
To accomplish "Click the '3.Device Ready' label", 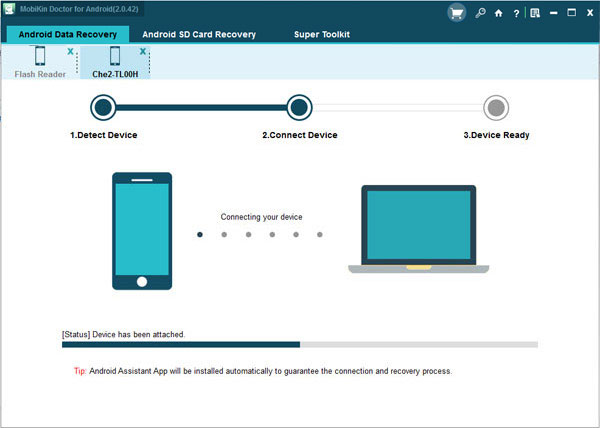I will [x=496, y=135].
